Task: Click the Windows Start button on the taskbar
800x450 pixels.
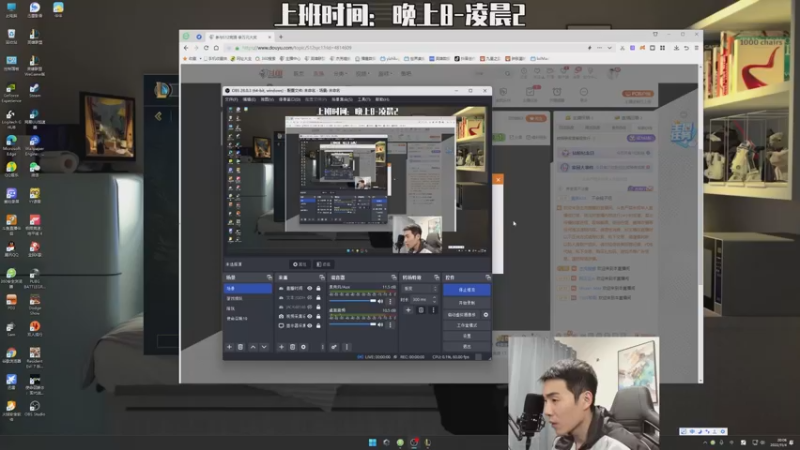Action: [372, 442]
